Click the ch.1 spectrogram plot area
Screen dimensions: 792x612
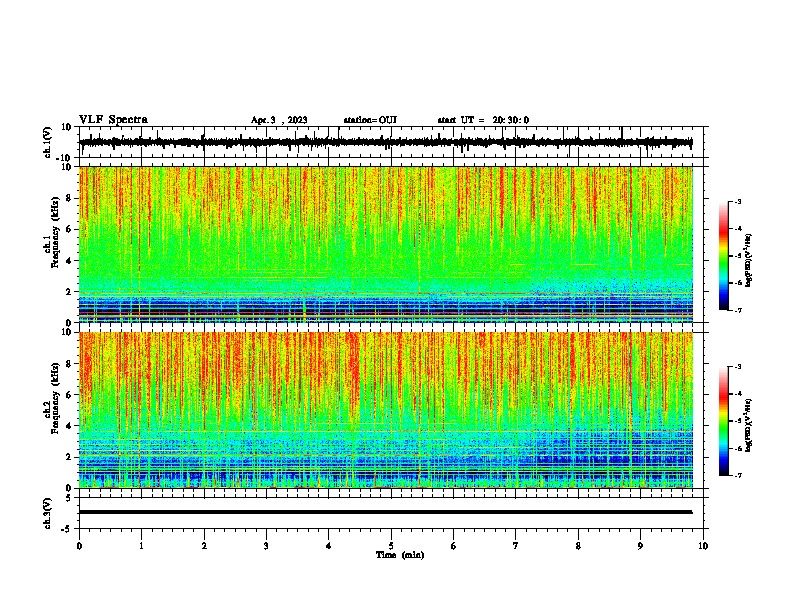(386, 244)
